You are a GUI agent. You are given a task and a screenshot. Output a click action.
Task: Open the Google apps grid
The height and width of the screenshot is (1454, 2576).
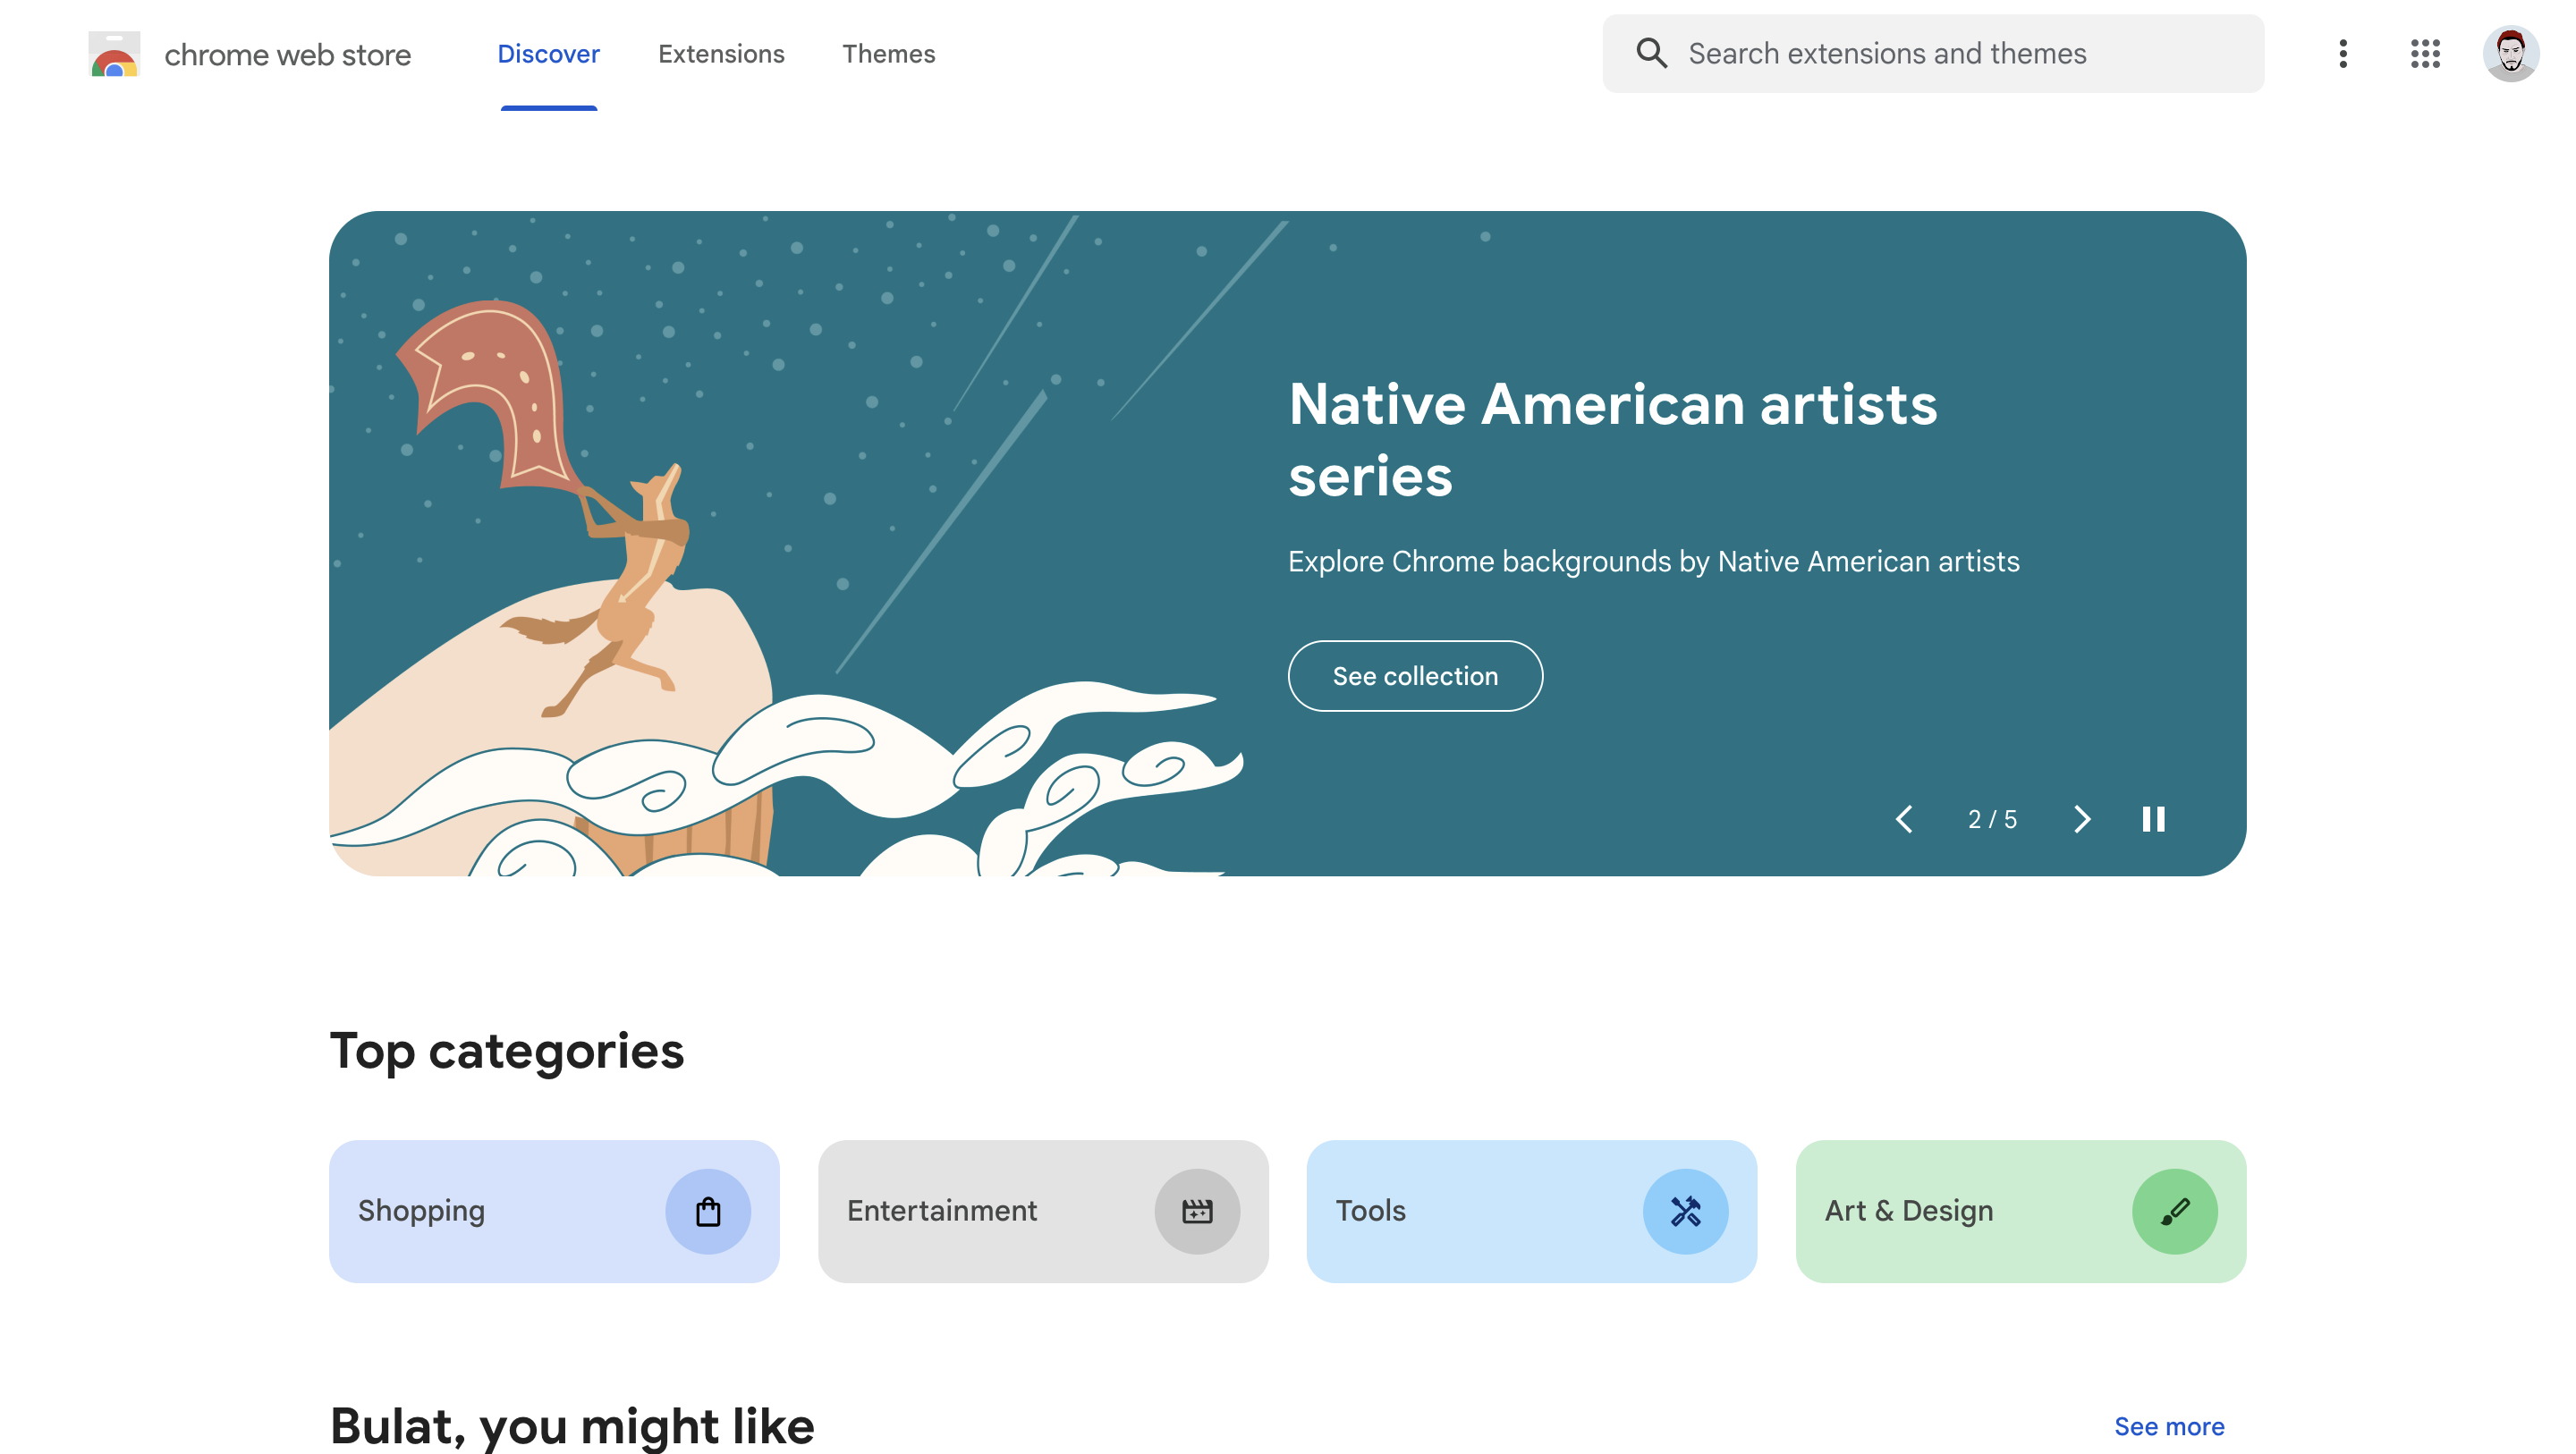click(2424, 54)
